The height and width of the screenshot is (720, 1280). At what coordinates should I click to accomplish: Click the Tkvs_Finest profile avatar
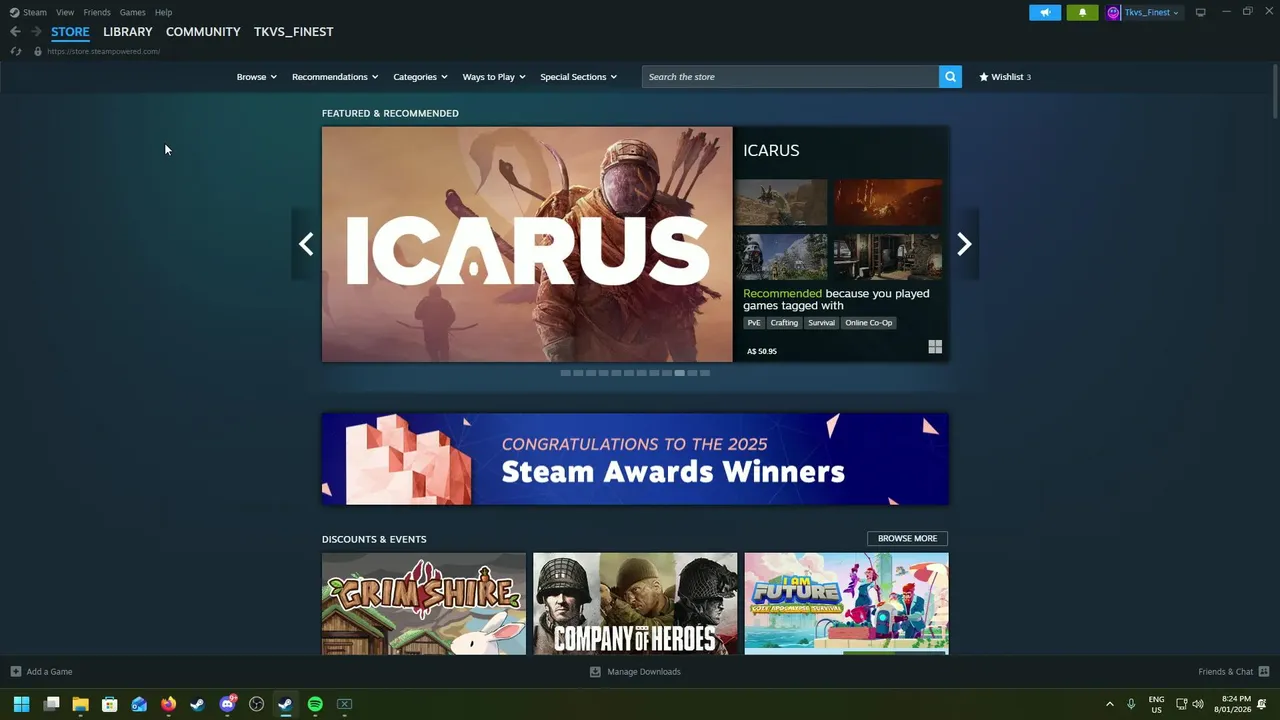click(1113, 12)
